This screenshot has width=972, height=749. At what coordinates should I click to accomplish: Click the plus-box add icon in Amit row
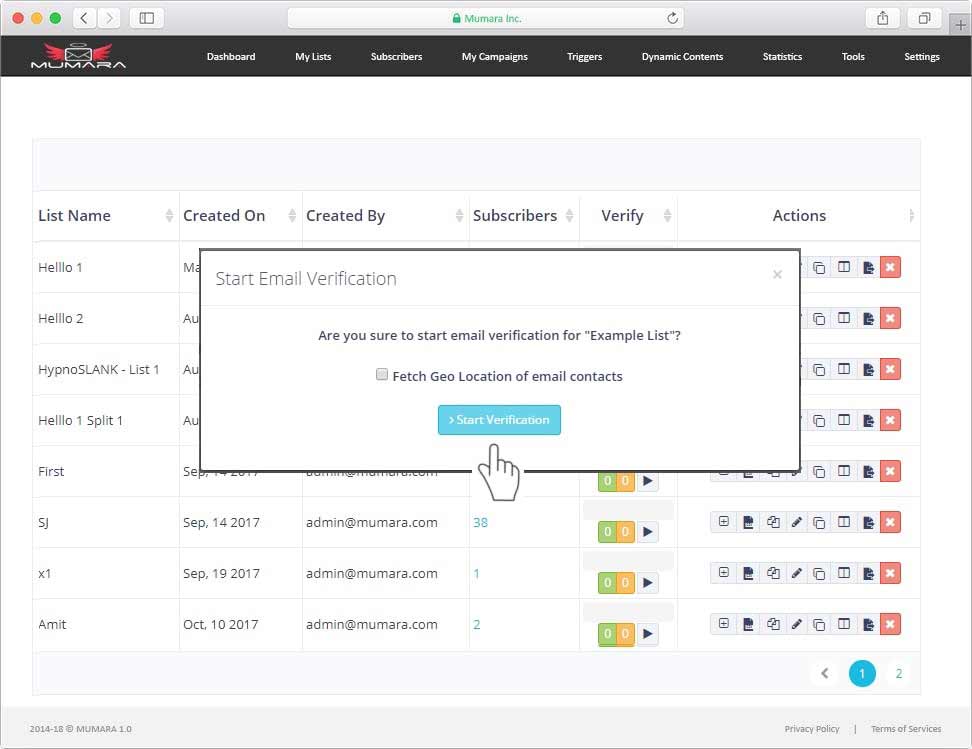(723, 624)
